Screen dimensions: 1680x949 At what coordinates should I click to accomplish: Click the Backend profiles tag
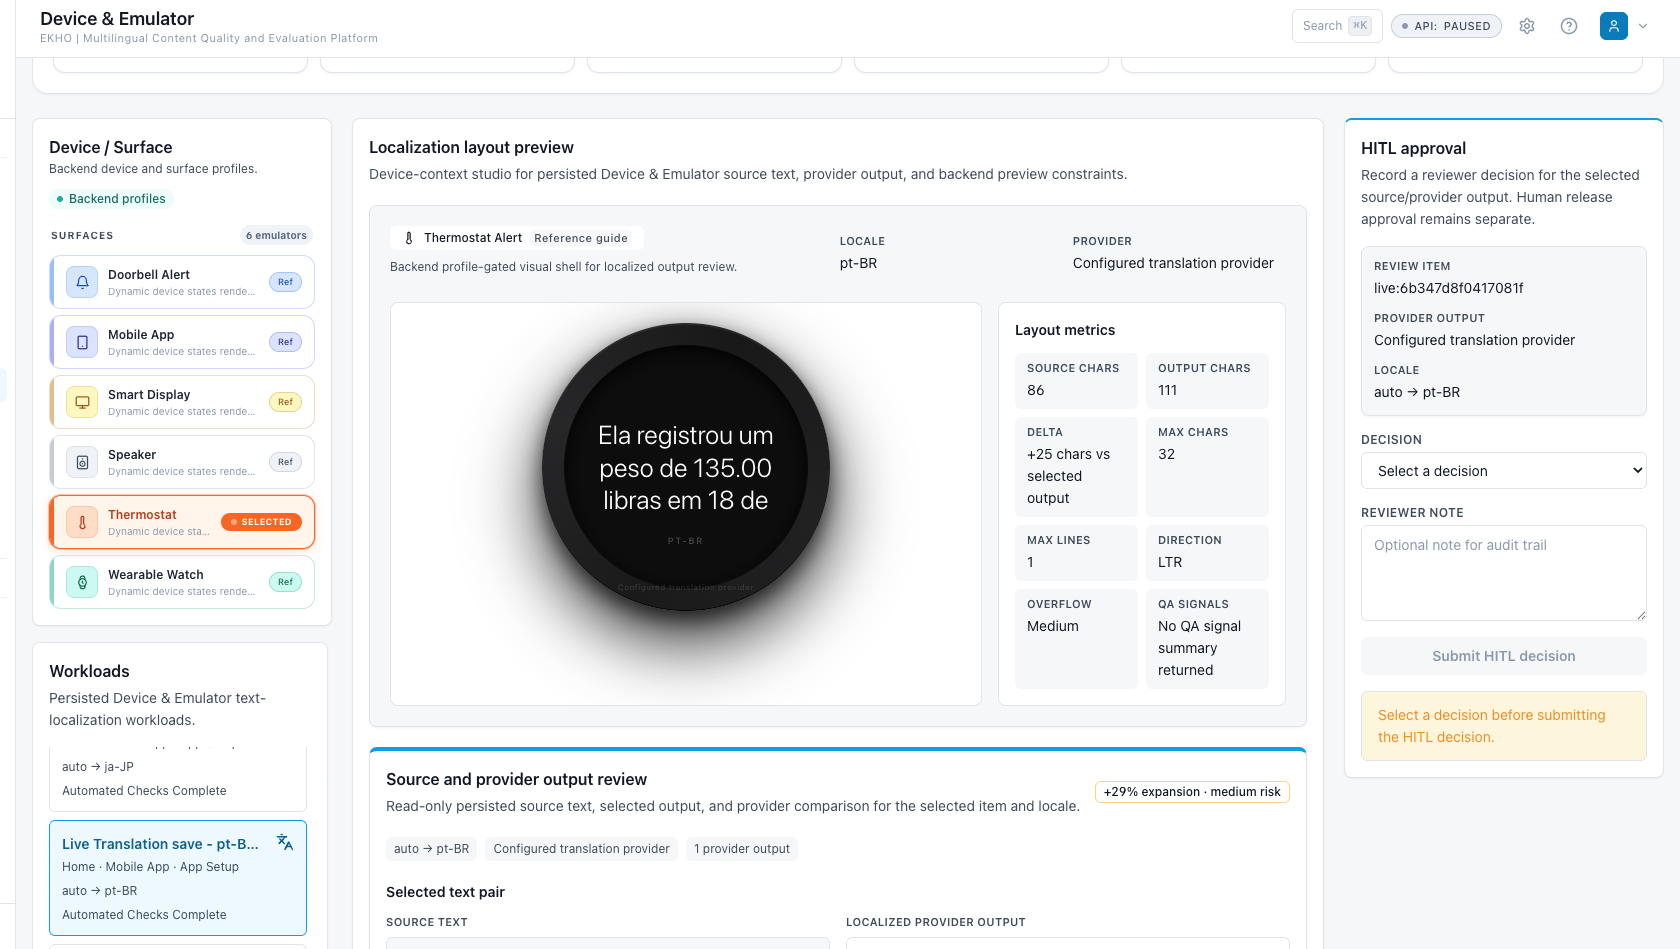[111, 199]
